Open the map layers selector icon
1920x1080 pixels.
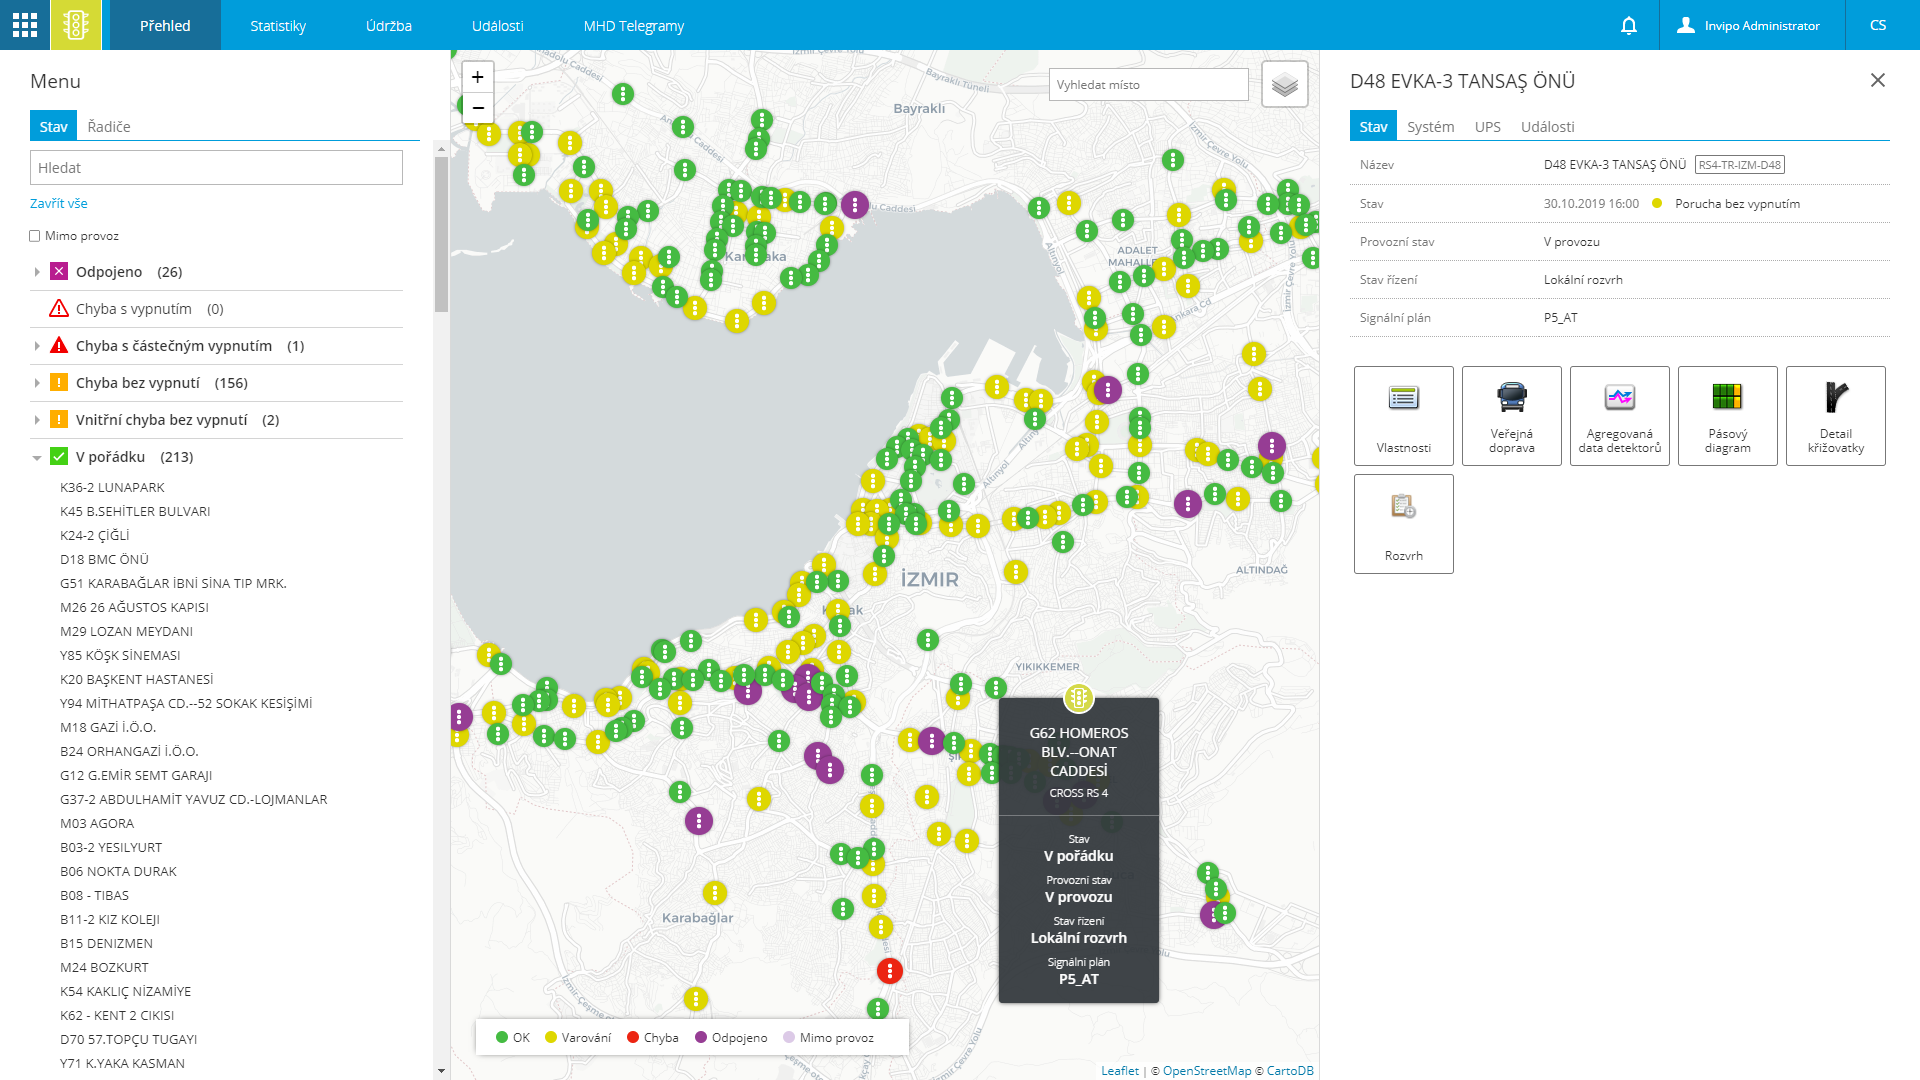click(x=1285, y=85)
